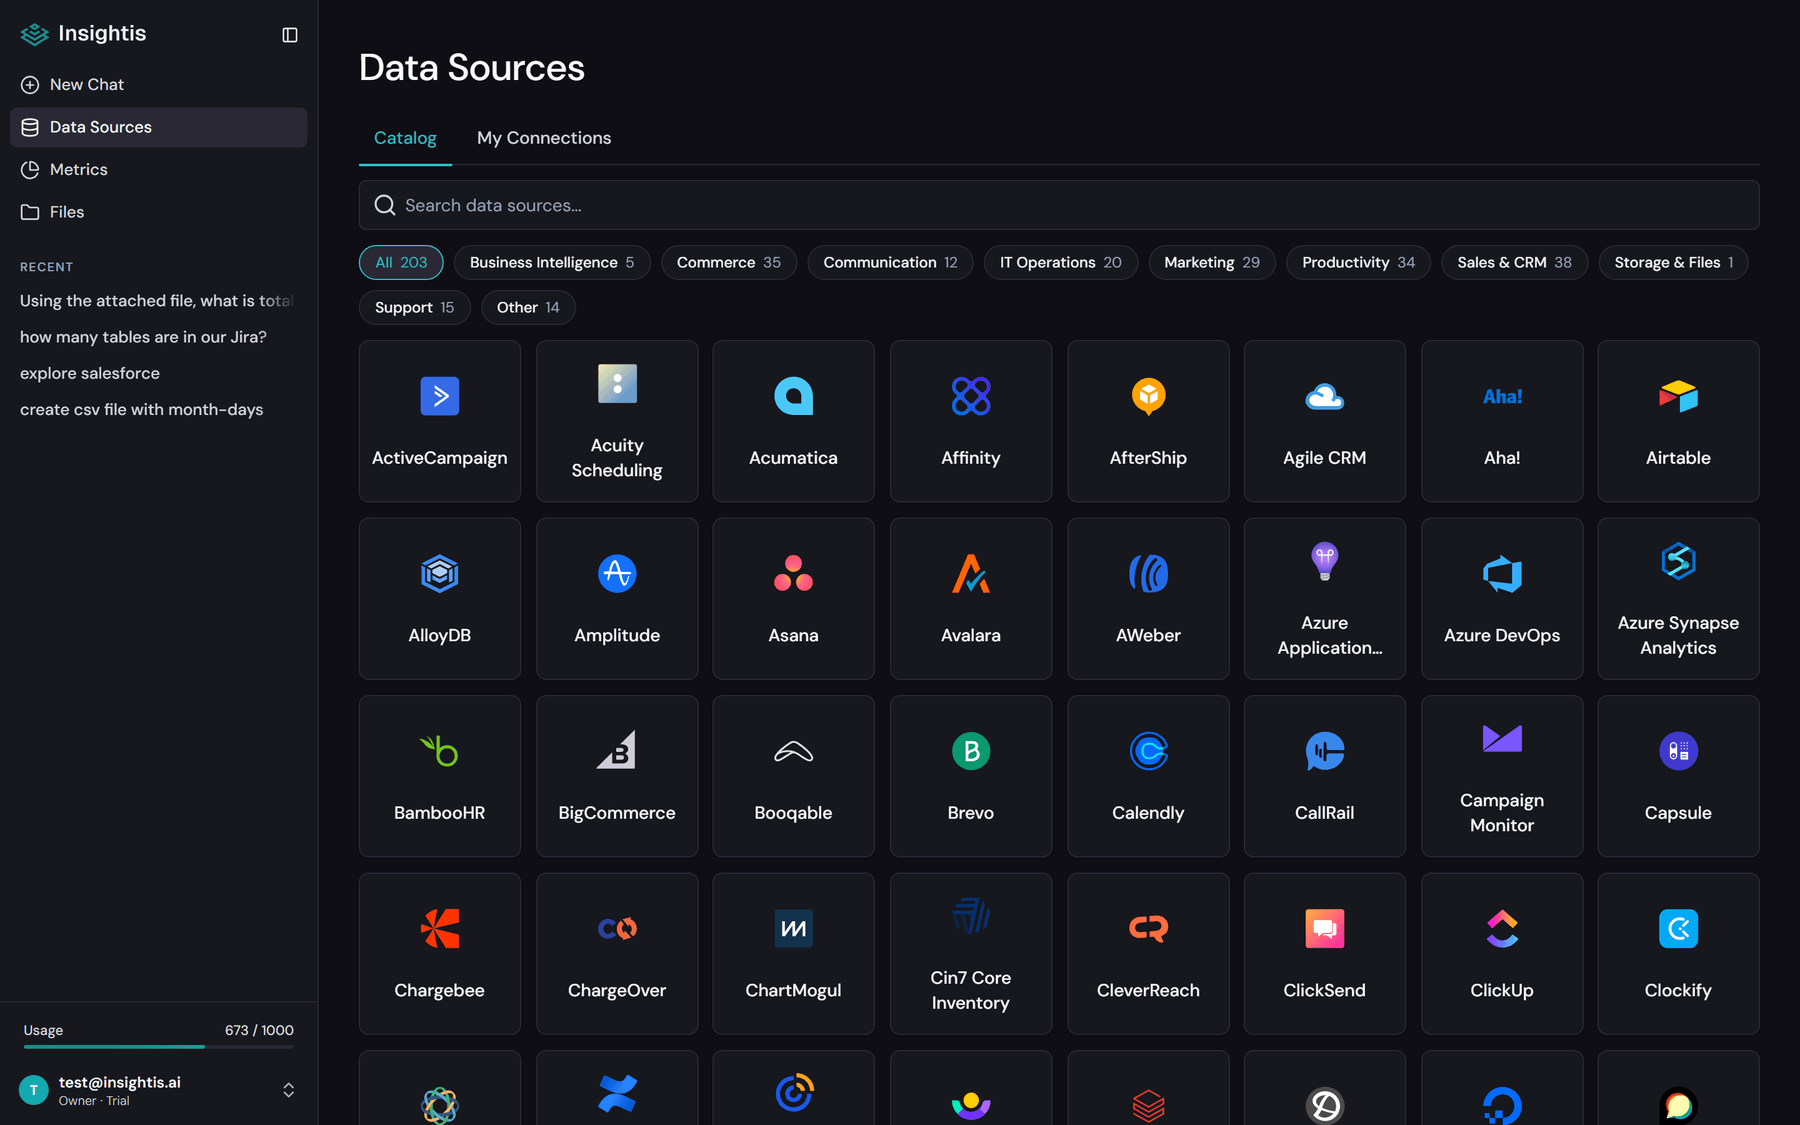Viewport: 1800px width, 1125px height.
Task: Open the Files section
Action: pos(159,212)
